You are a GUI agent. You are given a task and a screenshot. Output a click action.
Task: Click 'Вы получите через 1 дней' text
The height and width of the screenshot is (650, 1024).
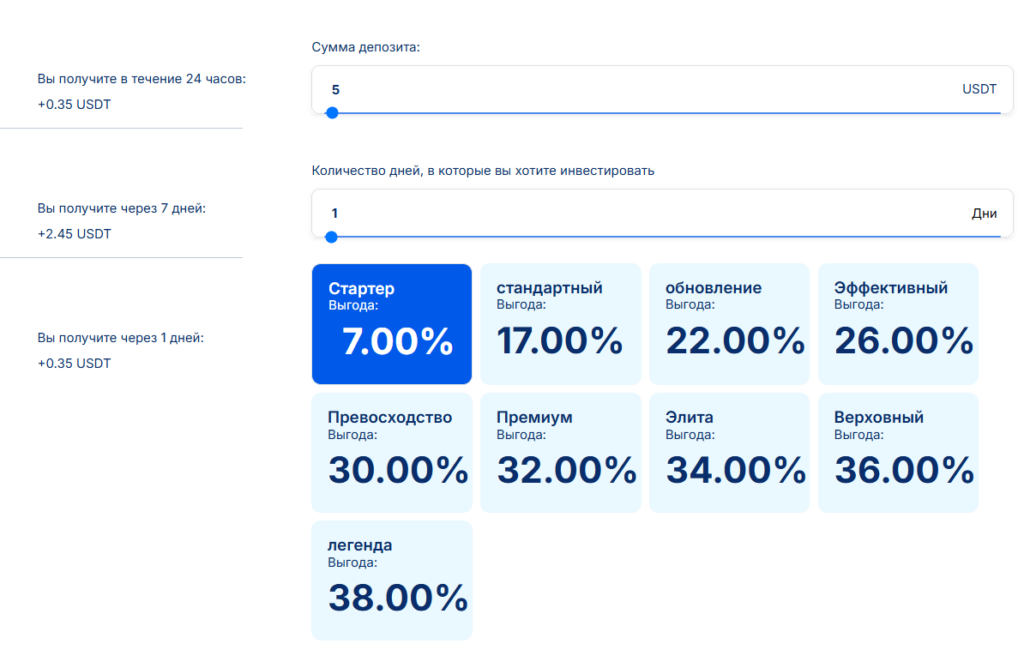coord(120,338)
